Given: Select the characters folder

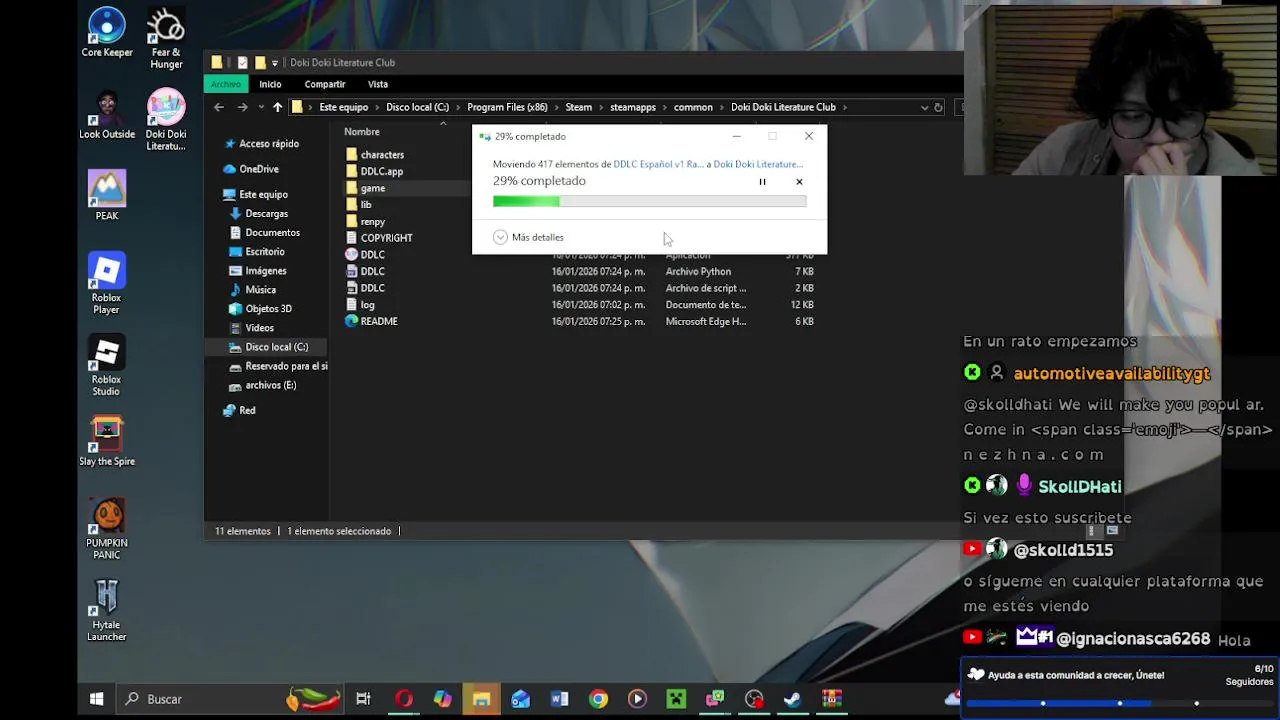Looking at the screenshot, I should tap(382, 155).
